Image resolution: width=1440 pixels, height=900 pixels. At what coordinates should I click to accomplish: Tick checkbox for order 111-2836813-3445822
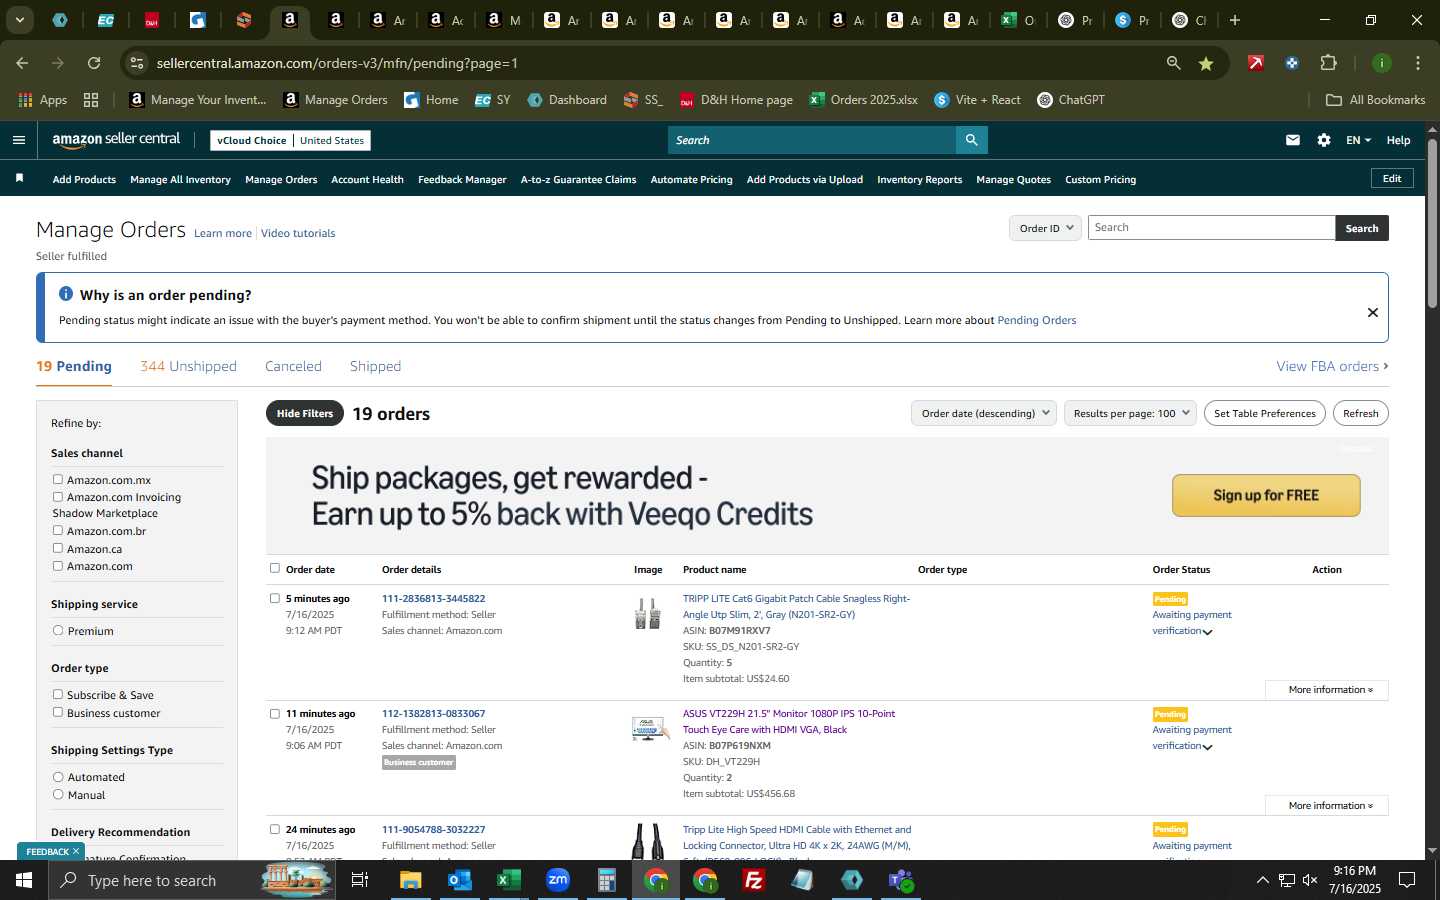coord(275,598)
